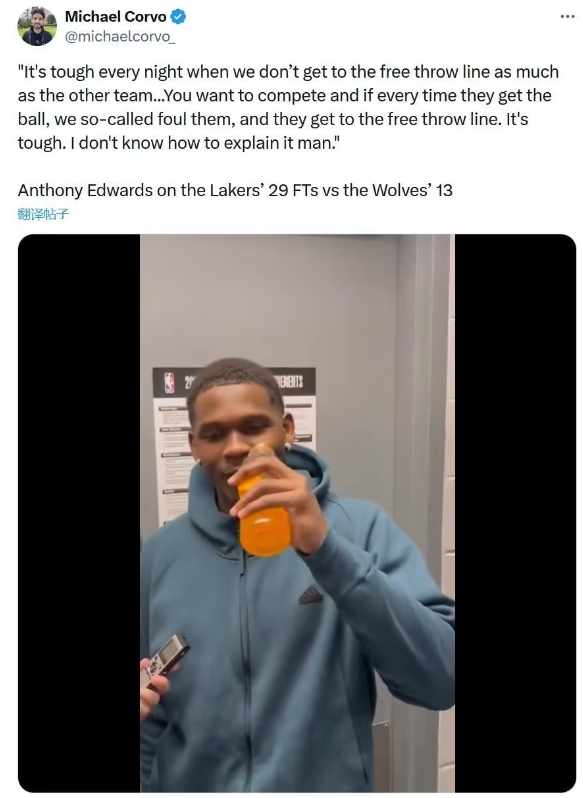Open Michael Corvo's profile avatar

coord(37,26)
